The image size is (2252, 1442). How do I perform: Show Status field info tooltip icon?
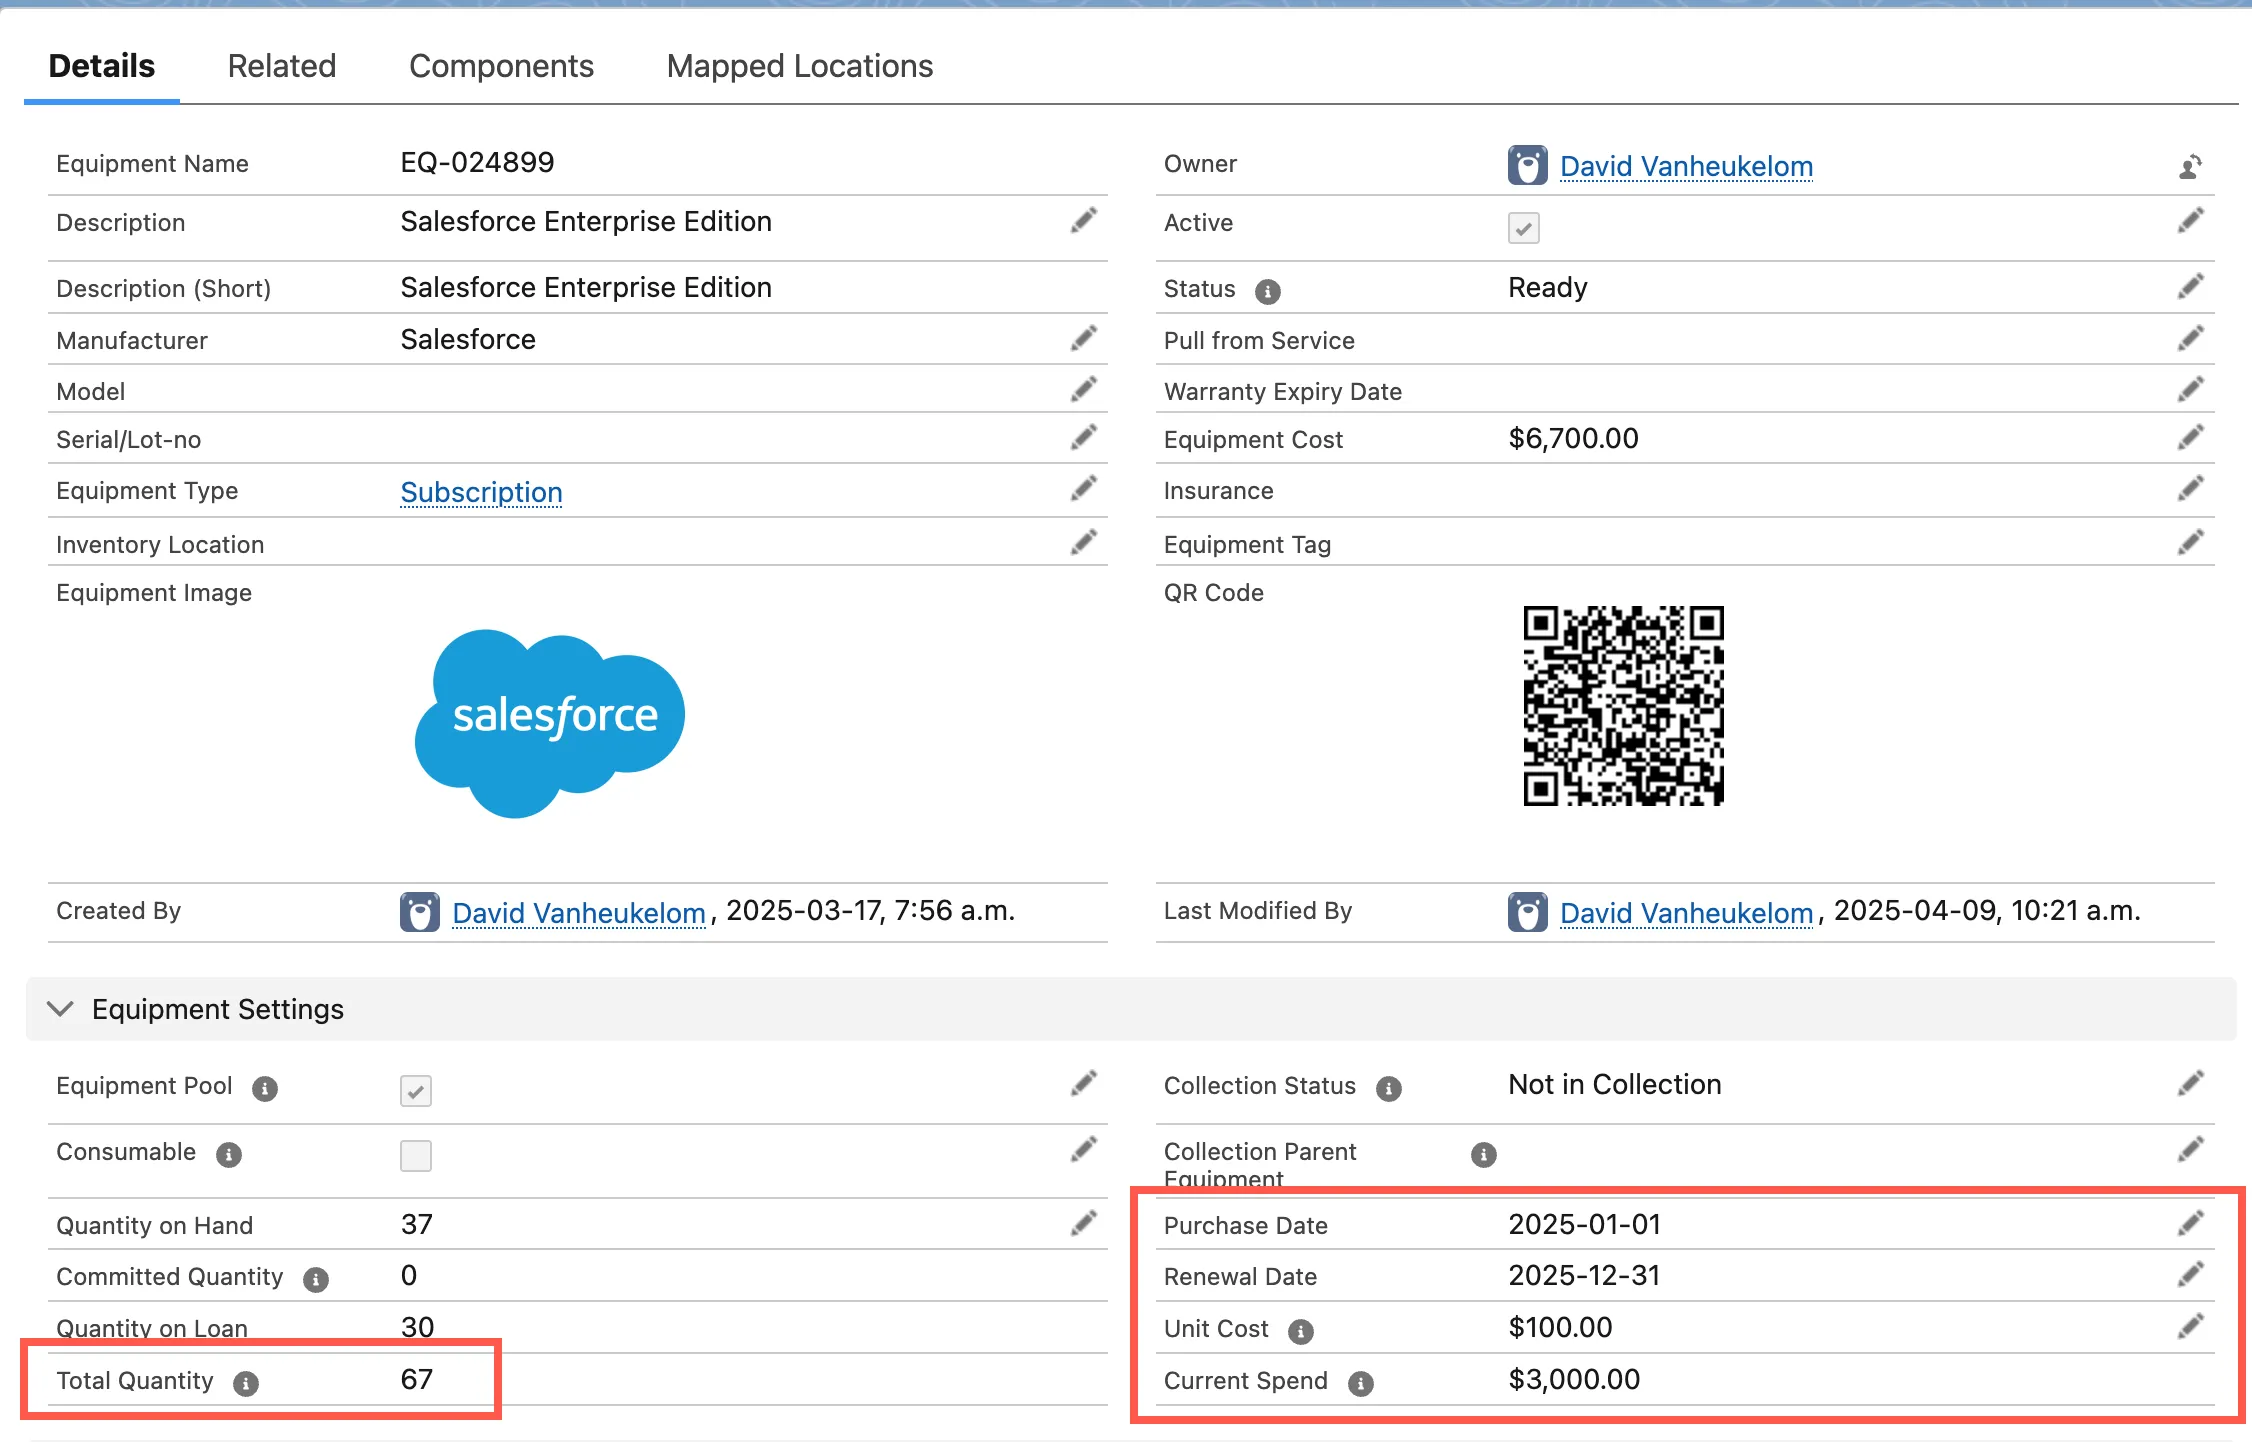pos(1268,291)
